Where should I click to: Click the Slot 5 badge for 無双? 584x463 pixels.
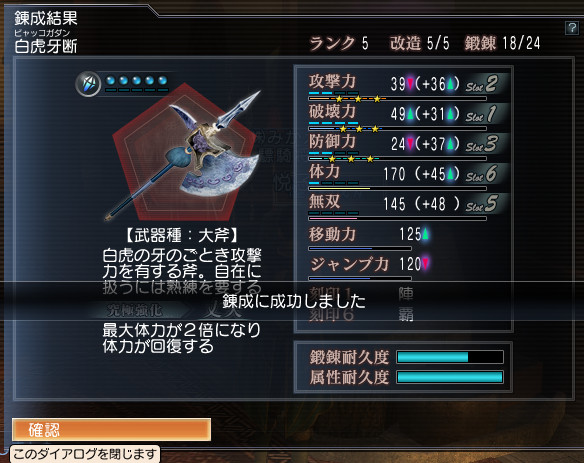pos(481,204)
